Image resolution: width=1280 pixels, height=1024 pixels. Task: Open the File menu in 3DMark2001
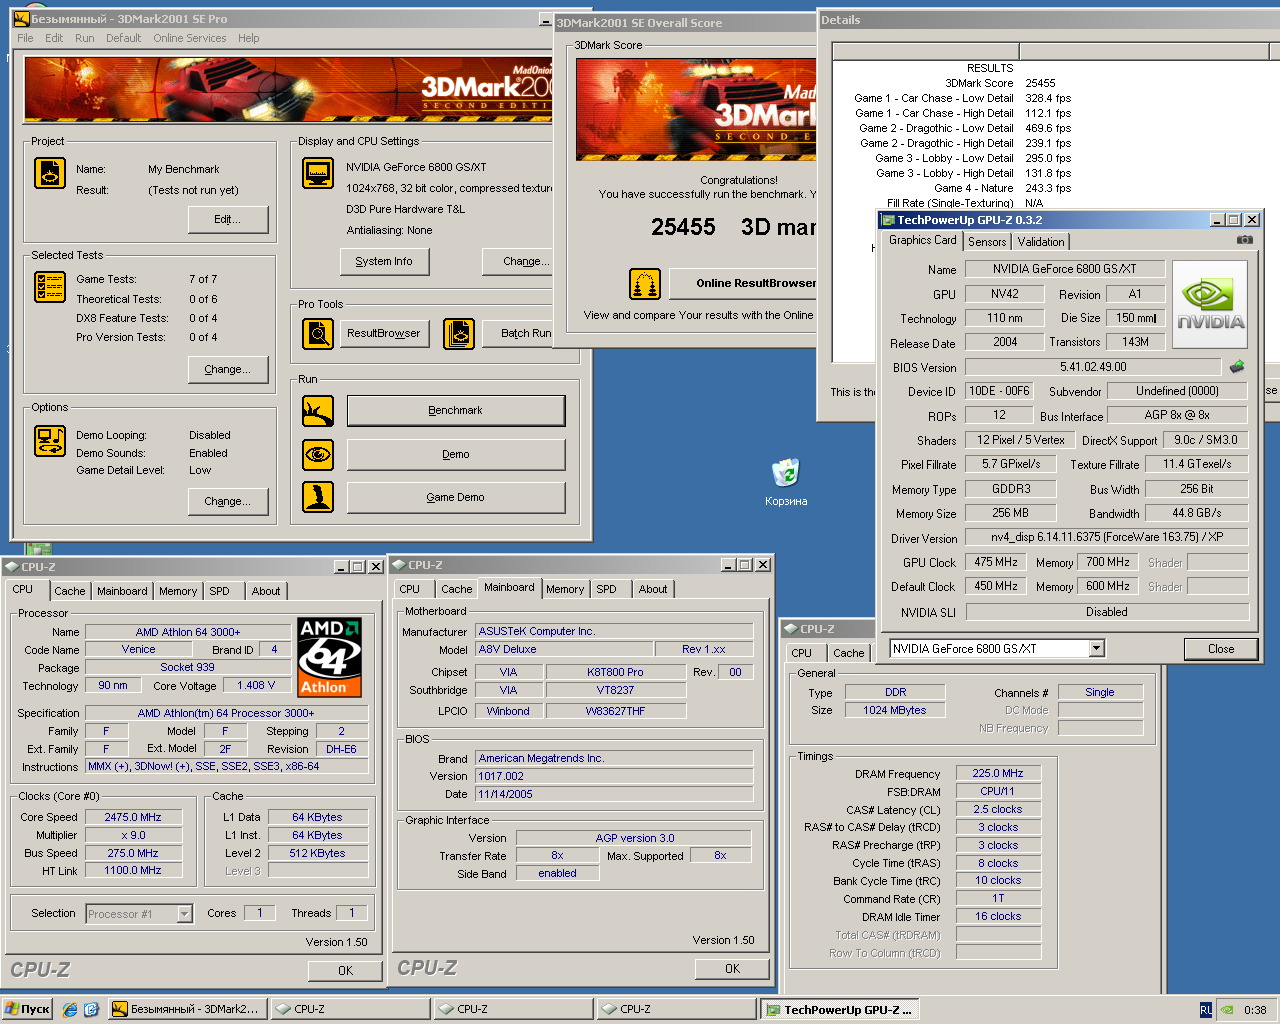(25, 38)
